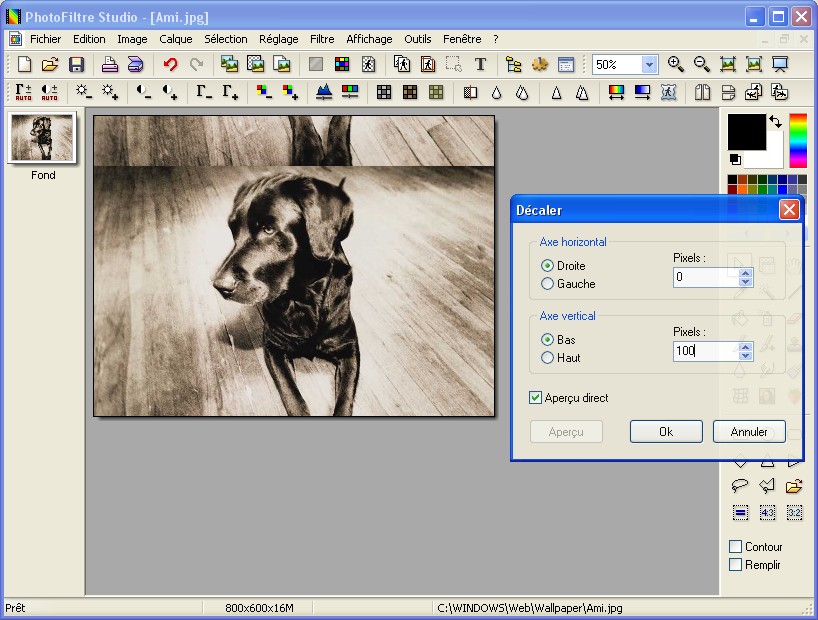Image resolution: width=818 pixels, height=620 pixels.
Task: Click the Open folder icon
Action: pyautogui.click(x=50, y=64)
